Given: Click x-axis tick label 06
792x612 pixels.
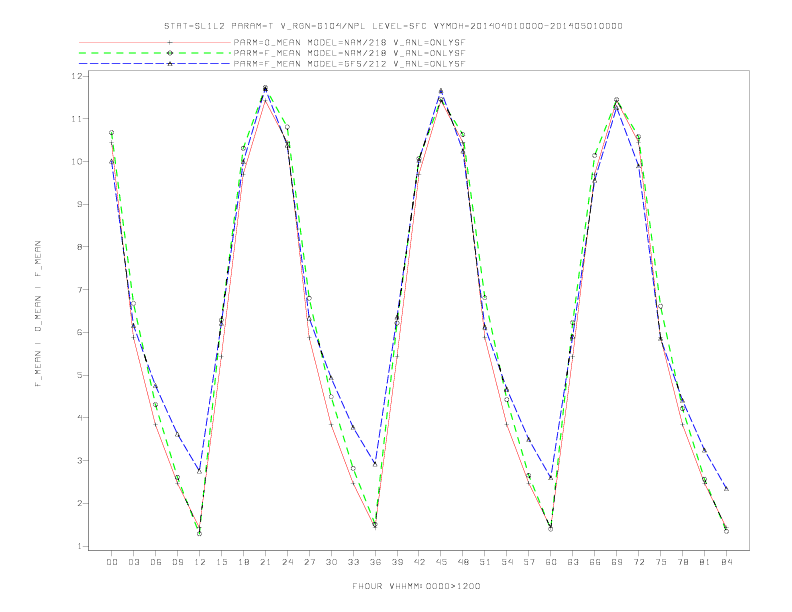Looking at the screenshot, I should click(156, 562).
